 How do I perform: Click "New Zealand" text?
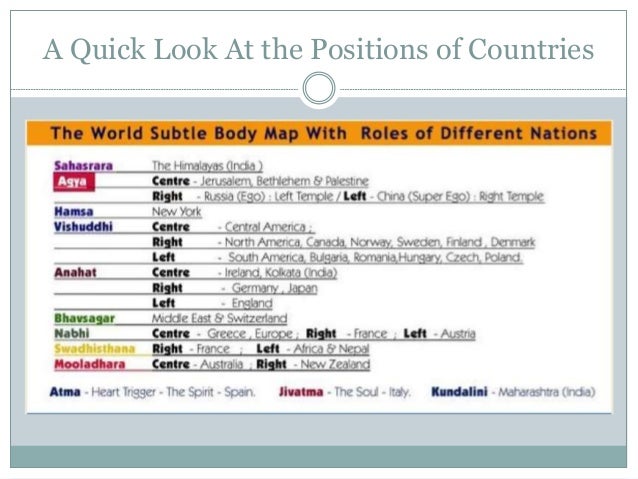[335, 364]
